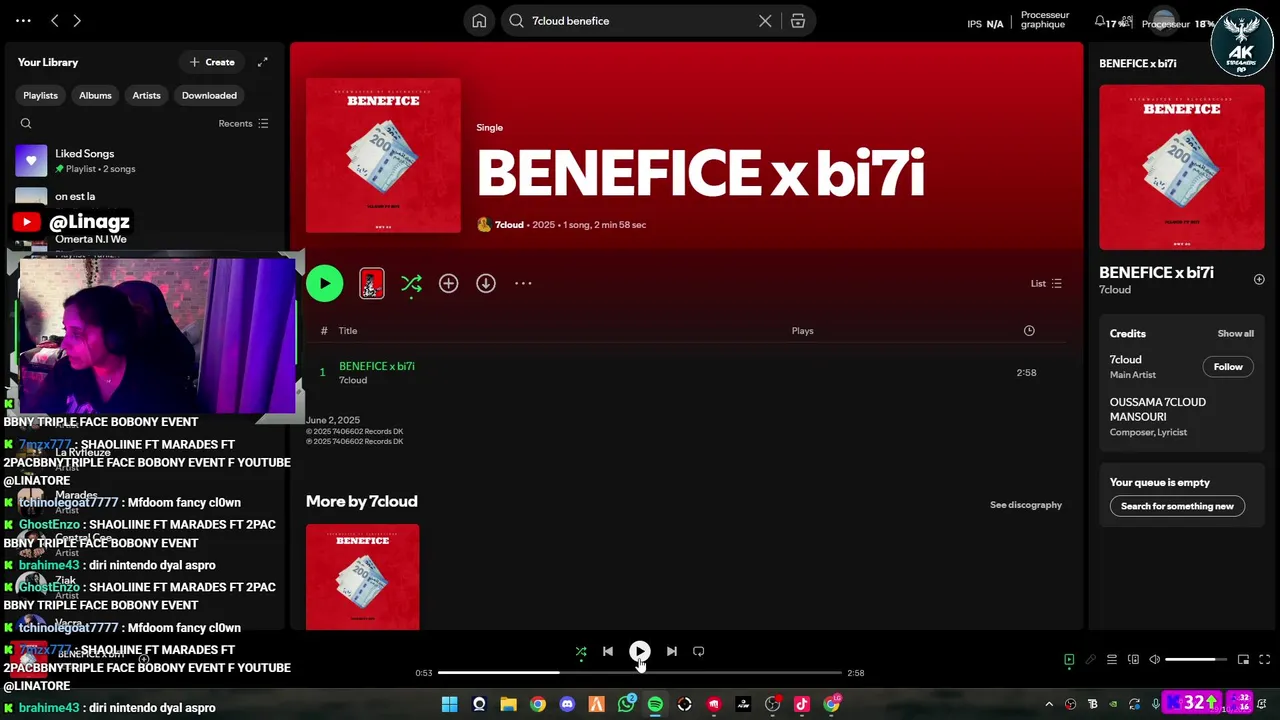Search within Your Library
Screen dimensions: 1280x720
26,124
